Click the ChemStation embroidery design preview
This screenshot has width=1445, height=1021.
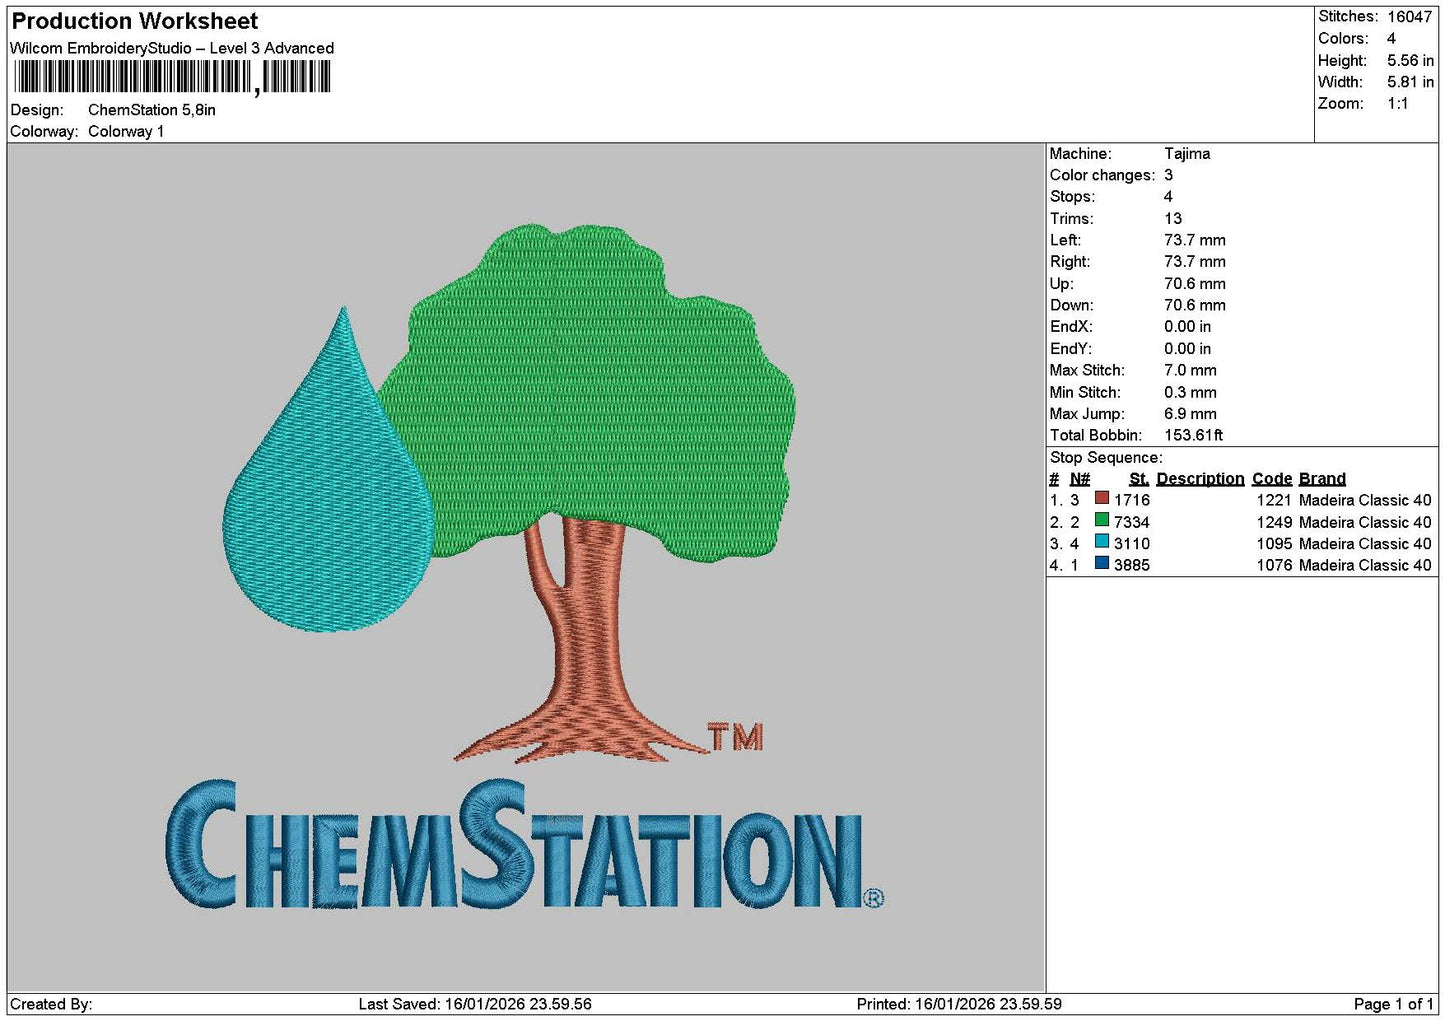point(525,567)
